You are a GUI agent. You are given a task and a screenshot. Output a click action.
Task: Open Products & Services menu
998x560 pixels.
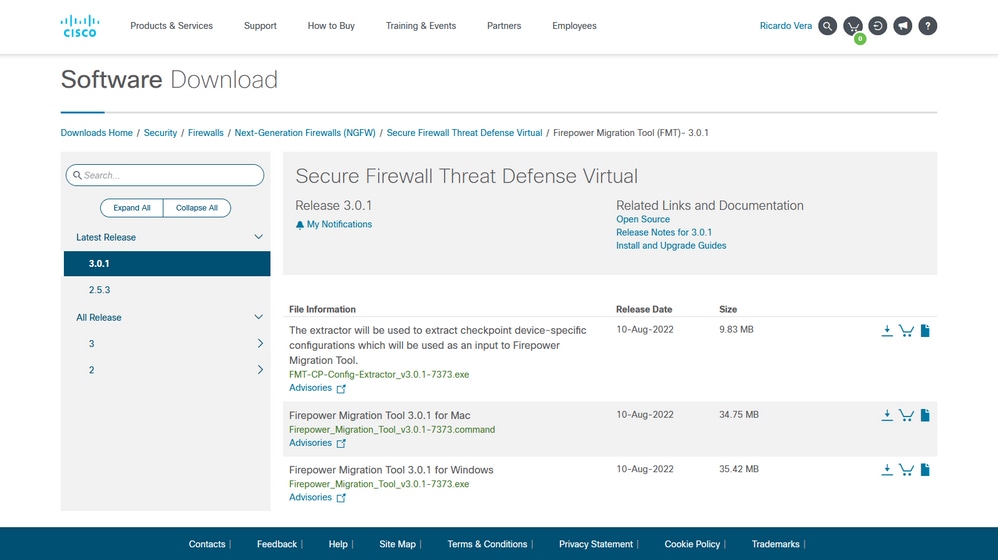171,26
